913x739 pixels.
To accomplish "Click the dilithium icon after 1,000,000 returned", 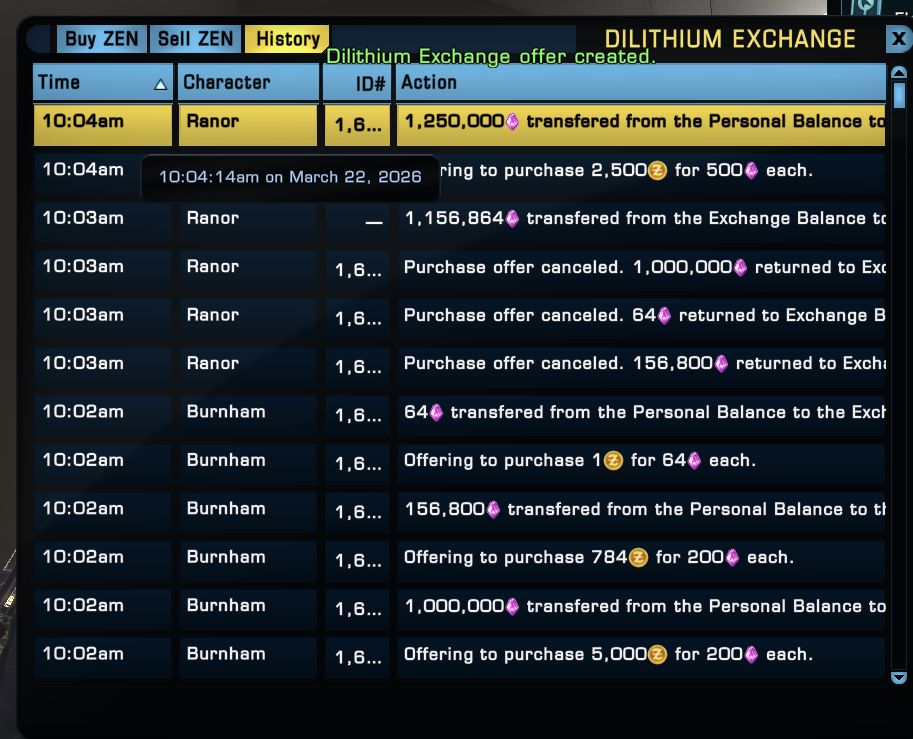I will click(740, 267).
